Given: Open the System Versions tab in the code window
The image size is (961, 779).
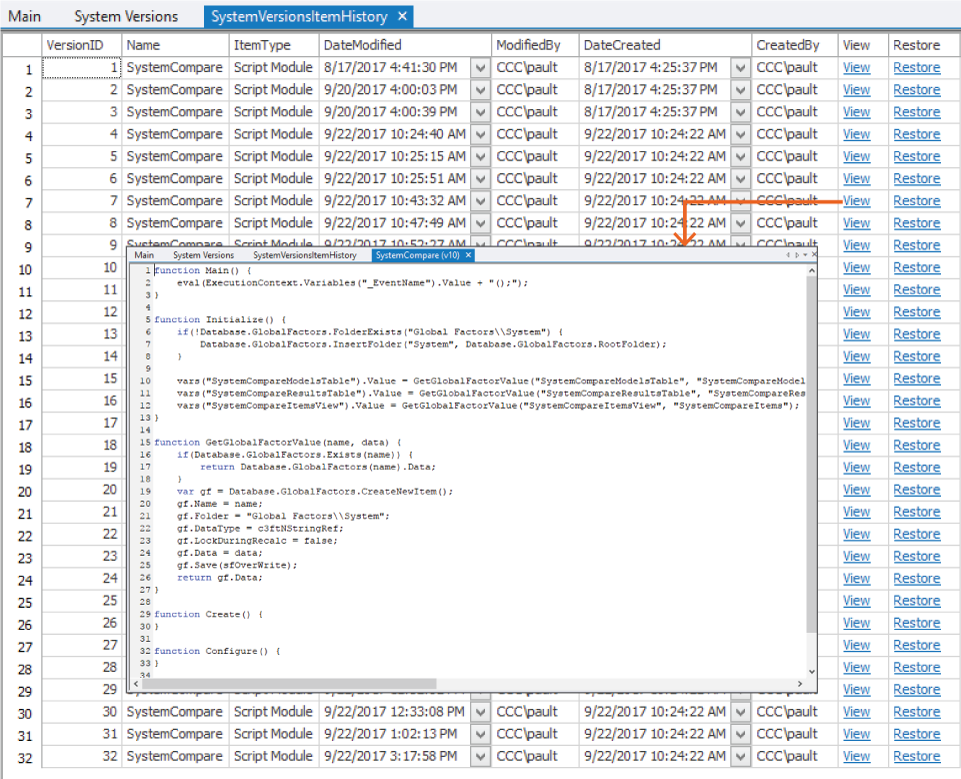Looking at the screenshot, I should pos(203,255).
